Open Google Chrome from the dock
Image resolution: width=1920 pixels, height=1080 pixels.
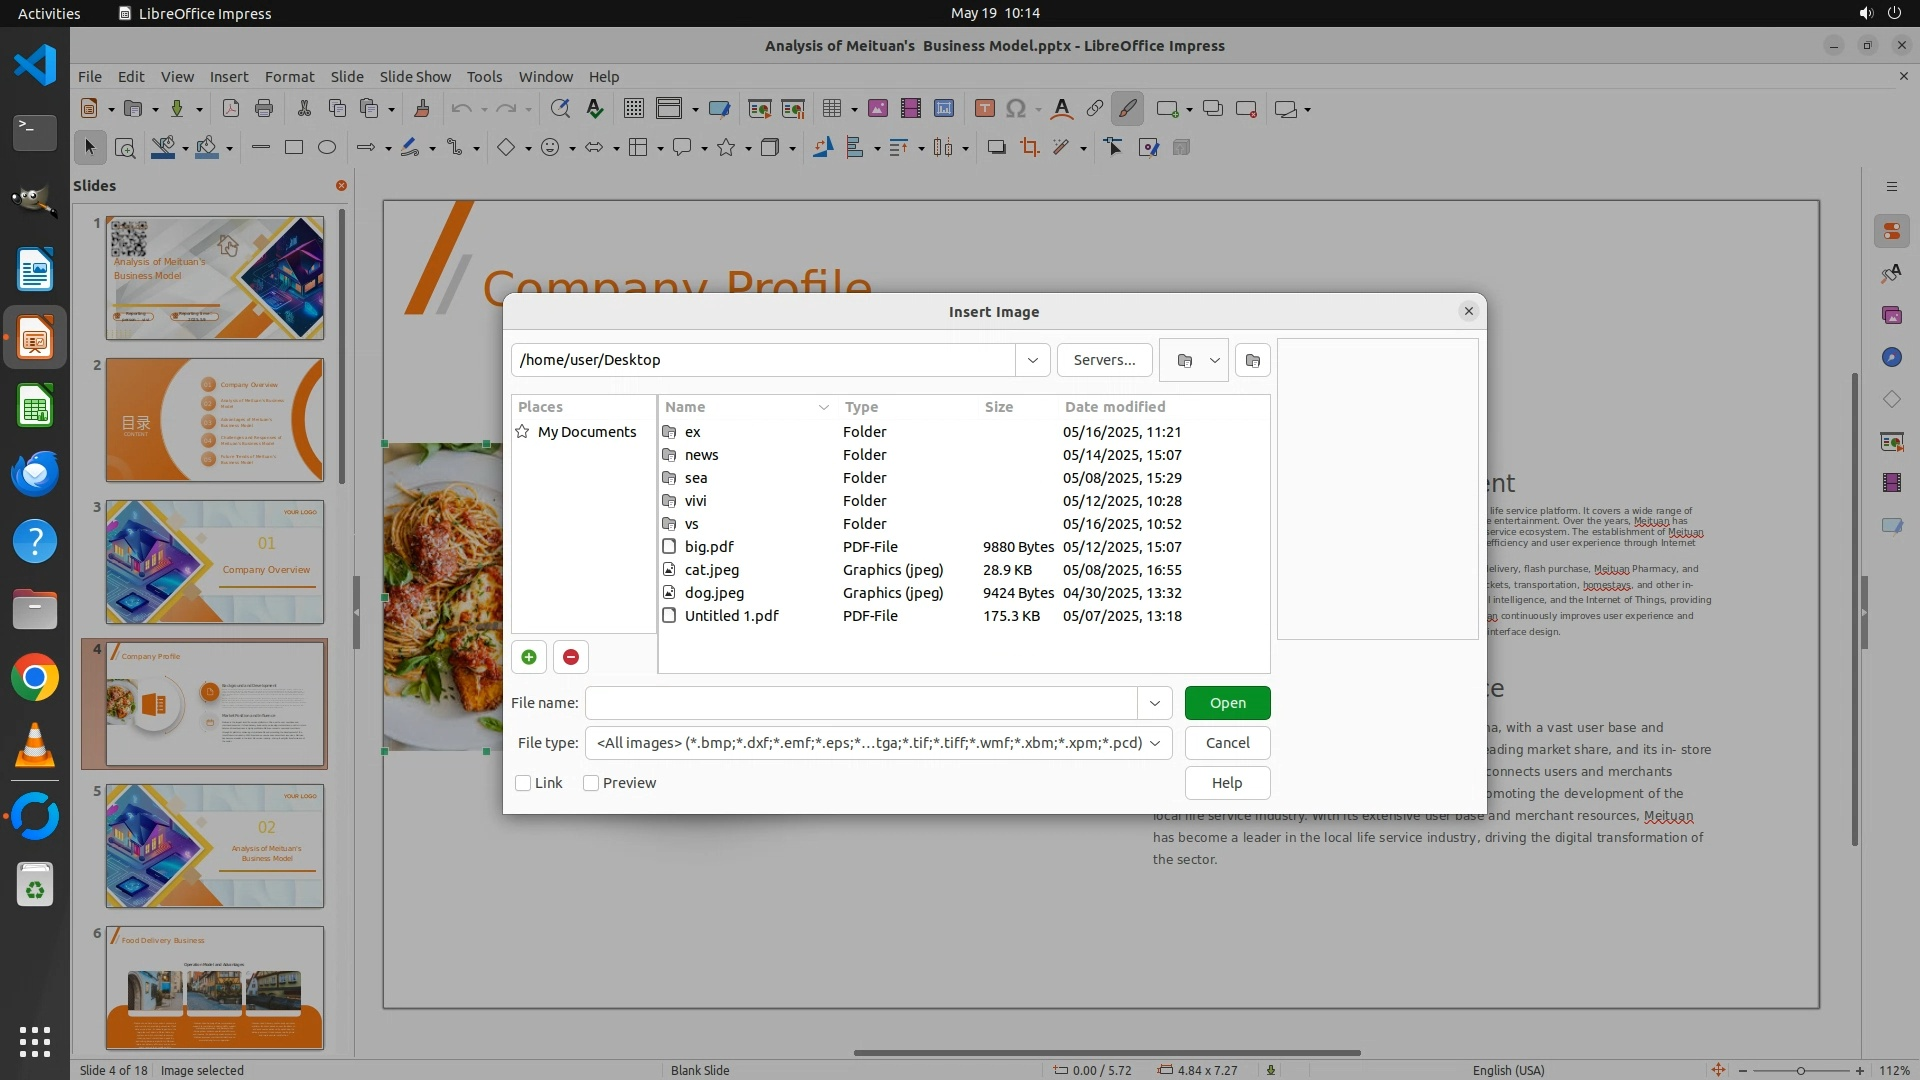tap(35, 678)
